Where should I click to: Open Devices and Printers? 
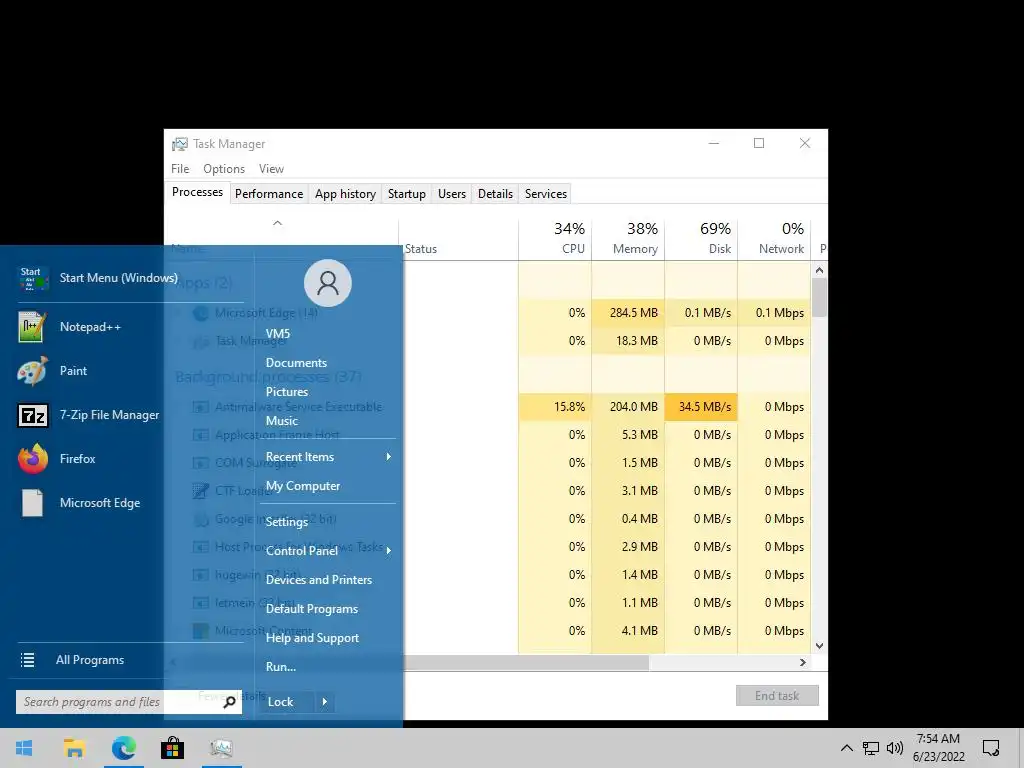pos(319,579)
